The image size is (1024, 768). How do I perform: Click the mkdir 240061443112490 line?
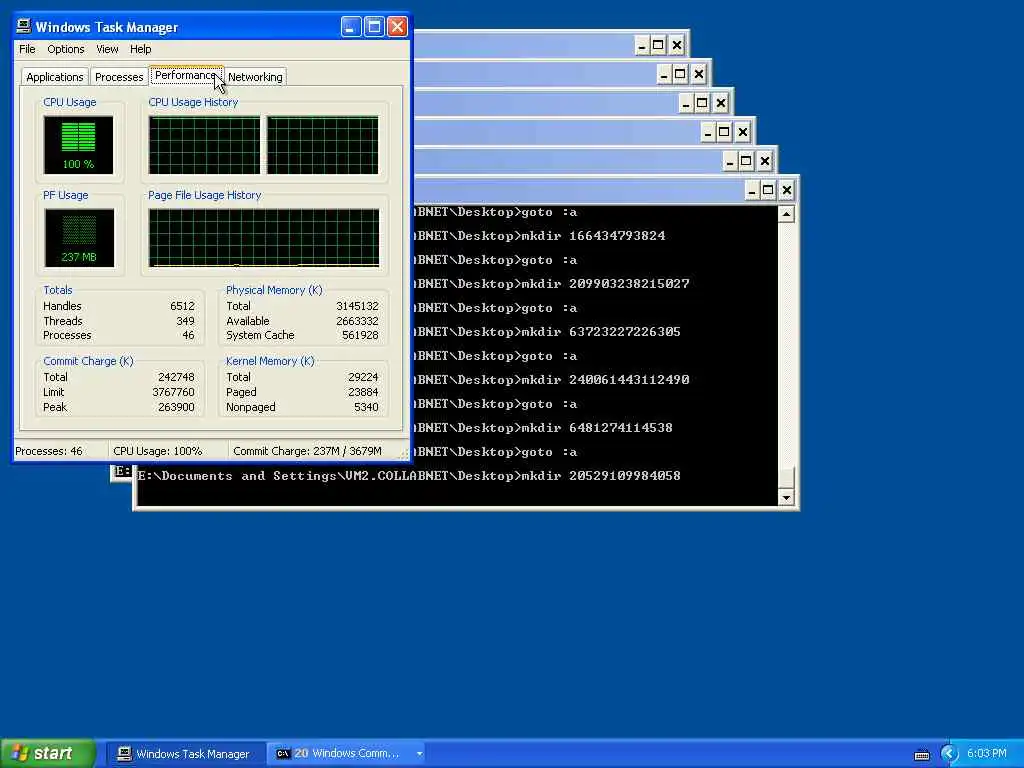pyautogui.click(x=552, y=380)
